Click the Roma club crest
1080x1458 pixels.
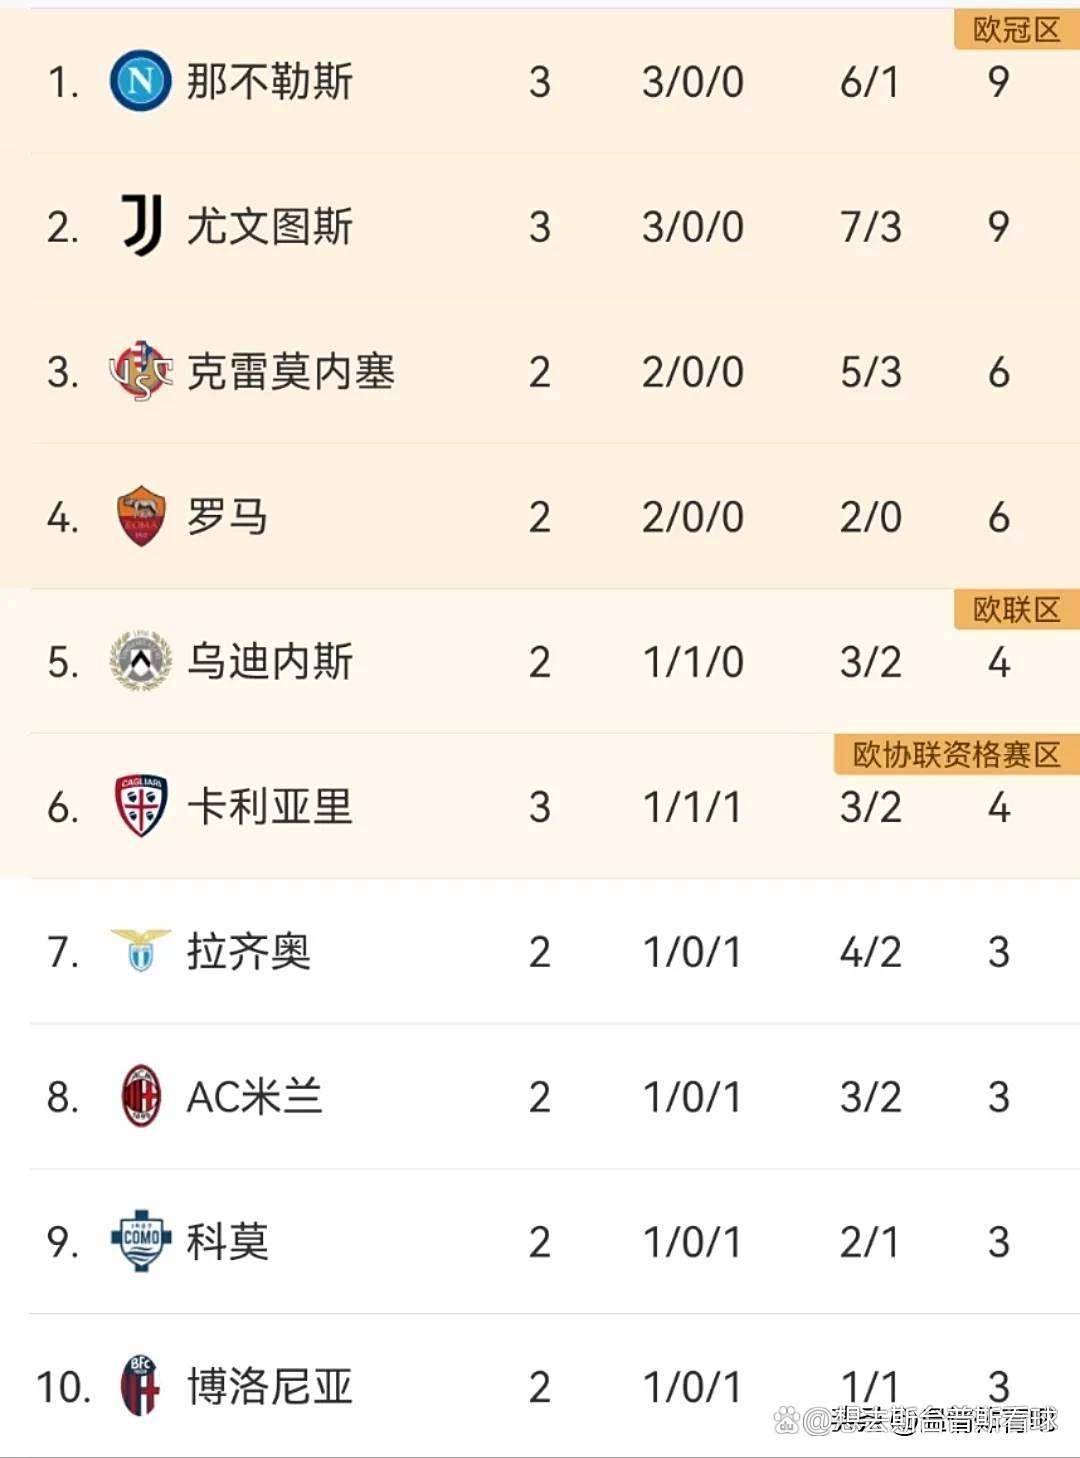pyautogui.click(x=140, y=517)
